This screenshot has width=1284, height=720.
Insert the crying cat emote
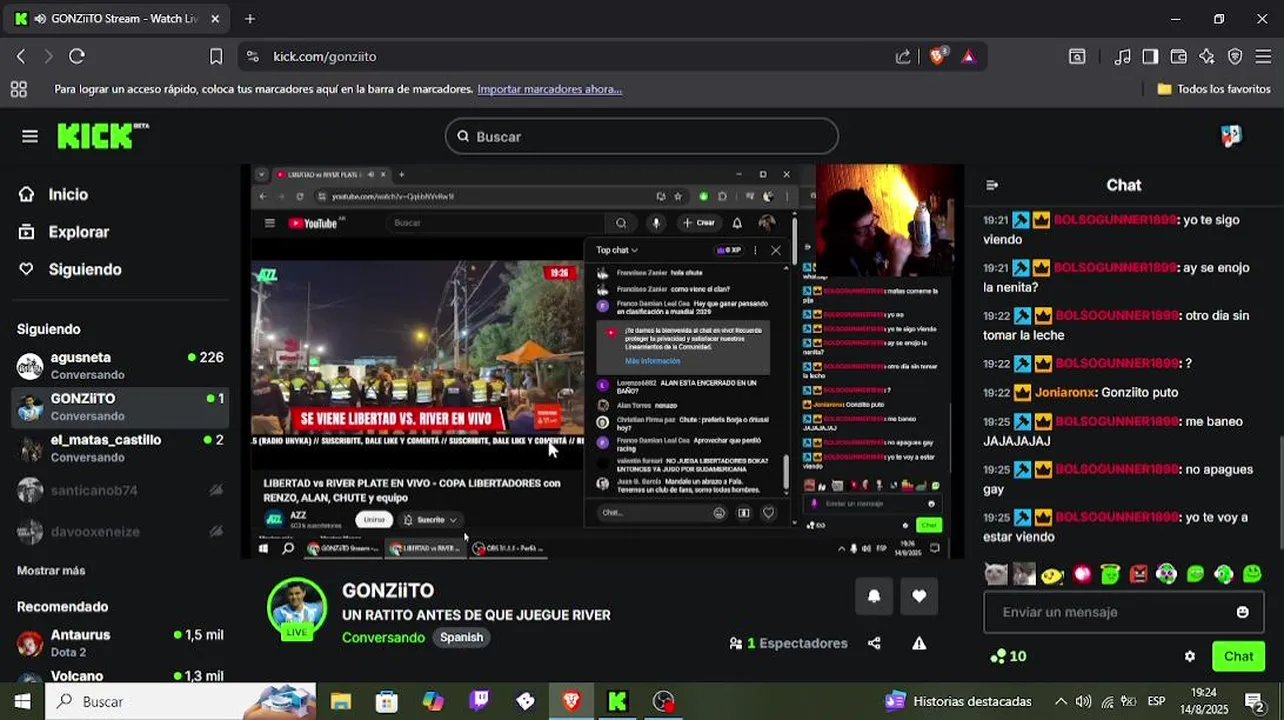click(996, 574)
